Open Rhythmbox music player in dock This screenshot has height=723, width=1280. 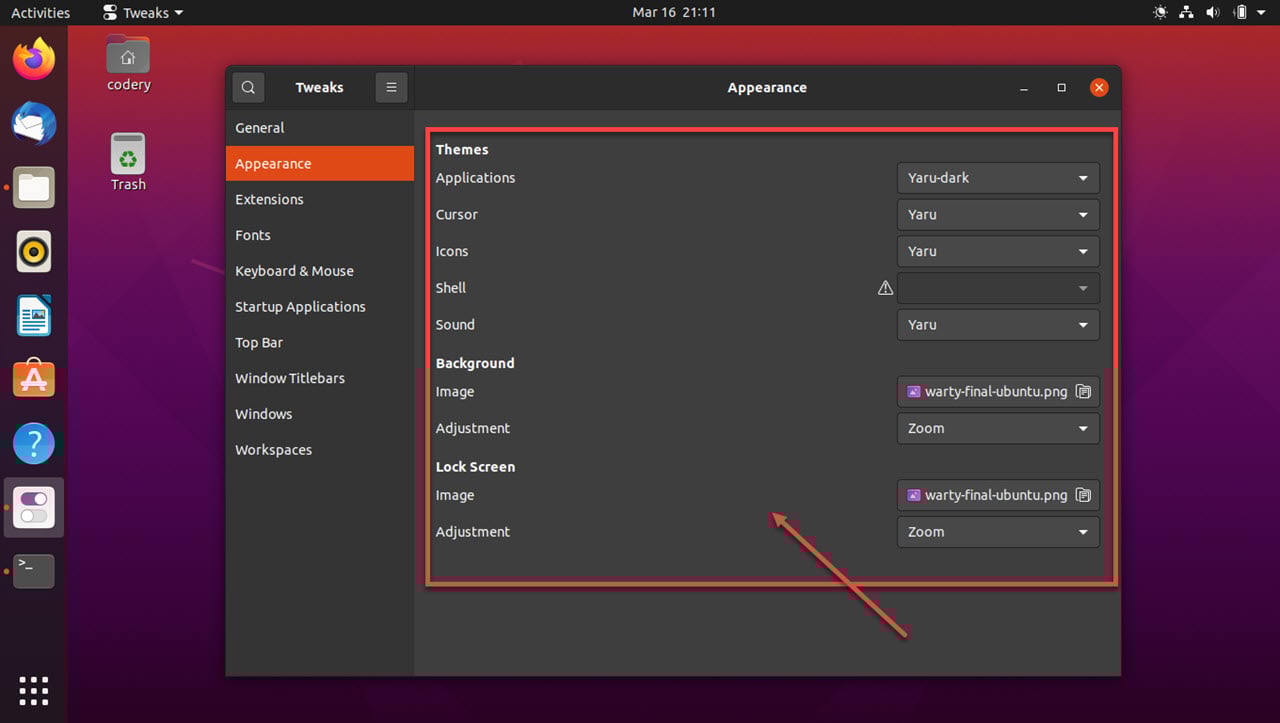(x=34, y=251)
